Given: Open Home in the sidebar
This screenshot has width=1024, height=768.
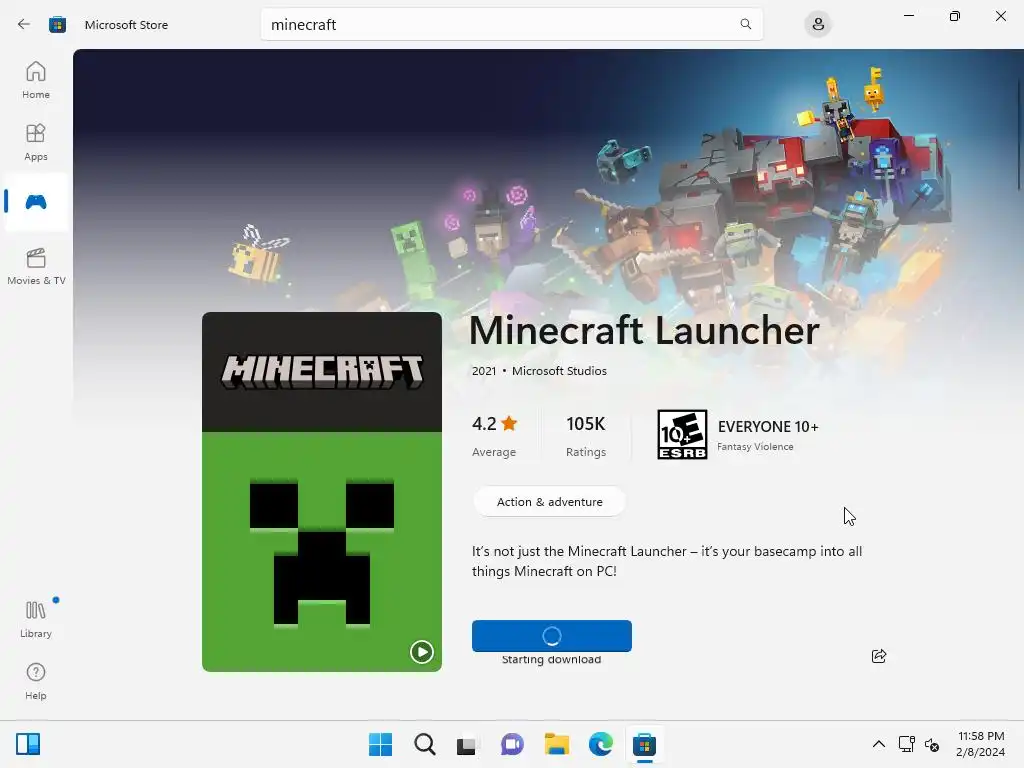Looking at the screenshot, I should [x=36, y=80].
